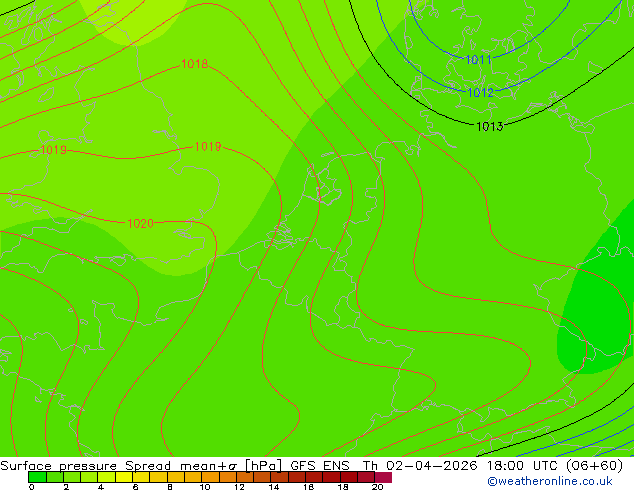The image size is (634, 490).
Task: Click the legend scale value '6'
Action: coord(135,487)
